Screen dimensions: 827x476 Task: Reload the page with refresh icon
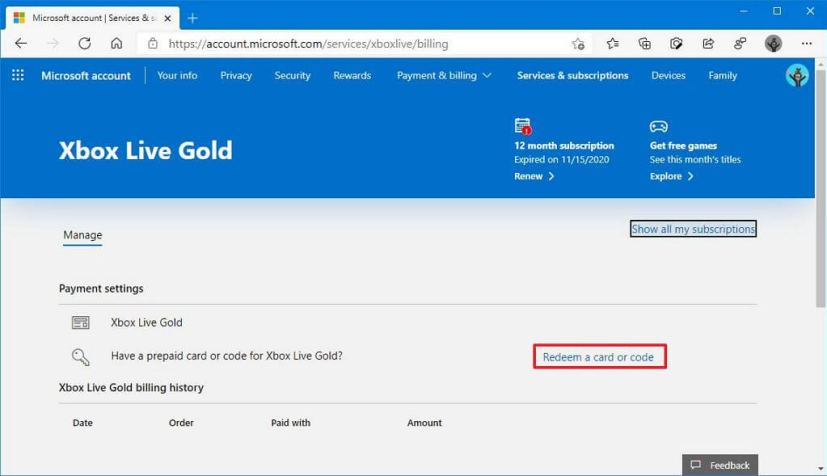click(85, 44)
